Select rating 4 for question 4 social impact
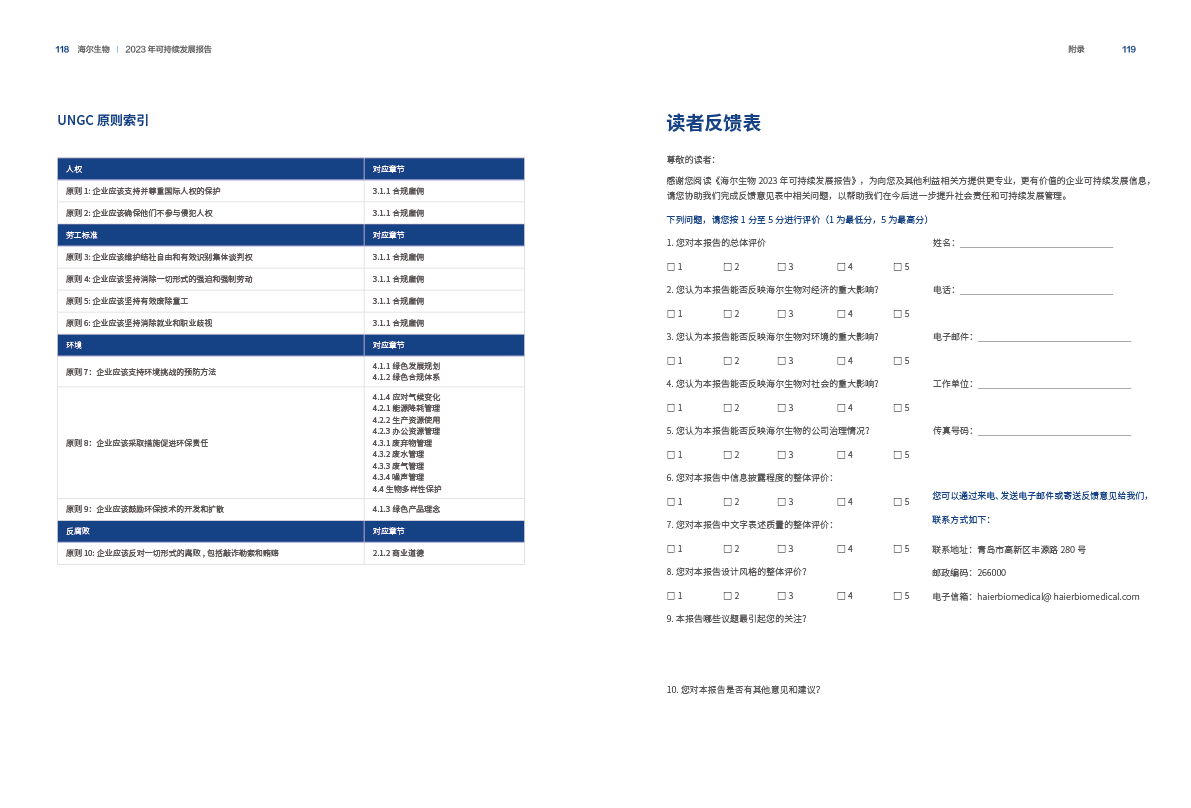This screenshot has width=1191, height=808. (840, 408)
